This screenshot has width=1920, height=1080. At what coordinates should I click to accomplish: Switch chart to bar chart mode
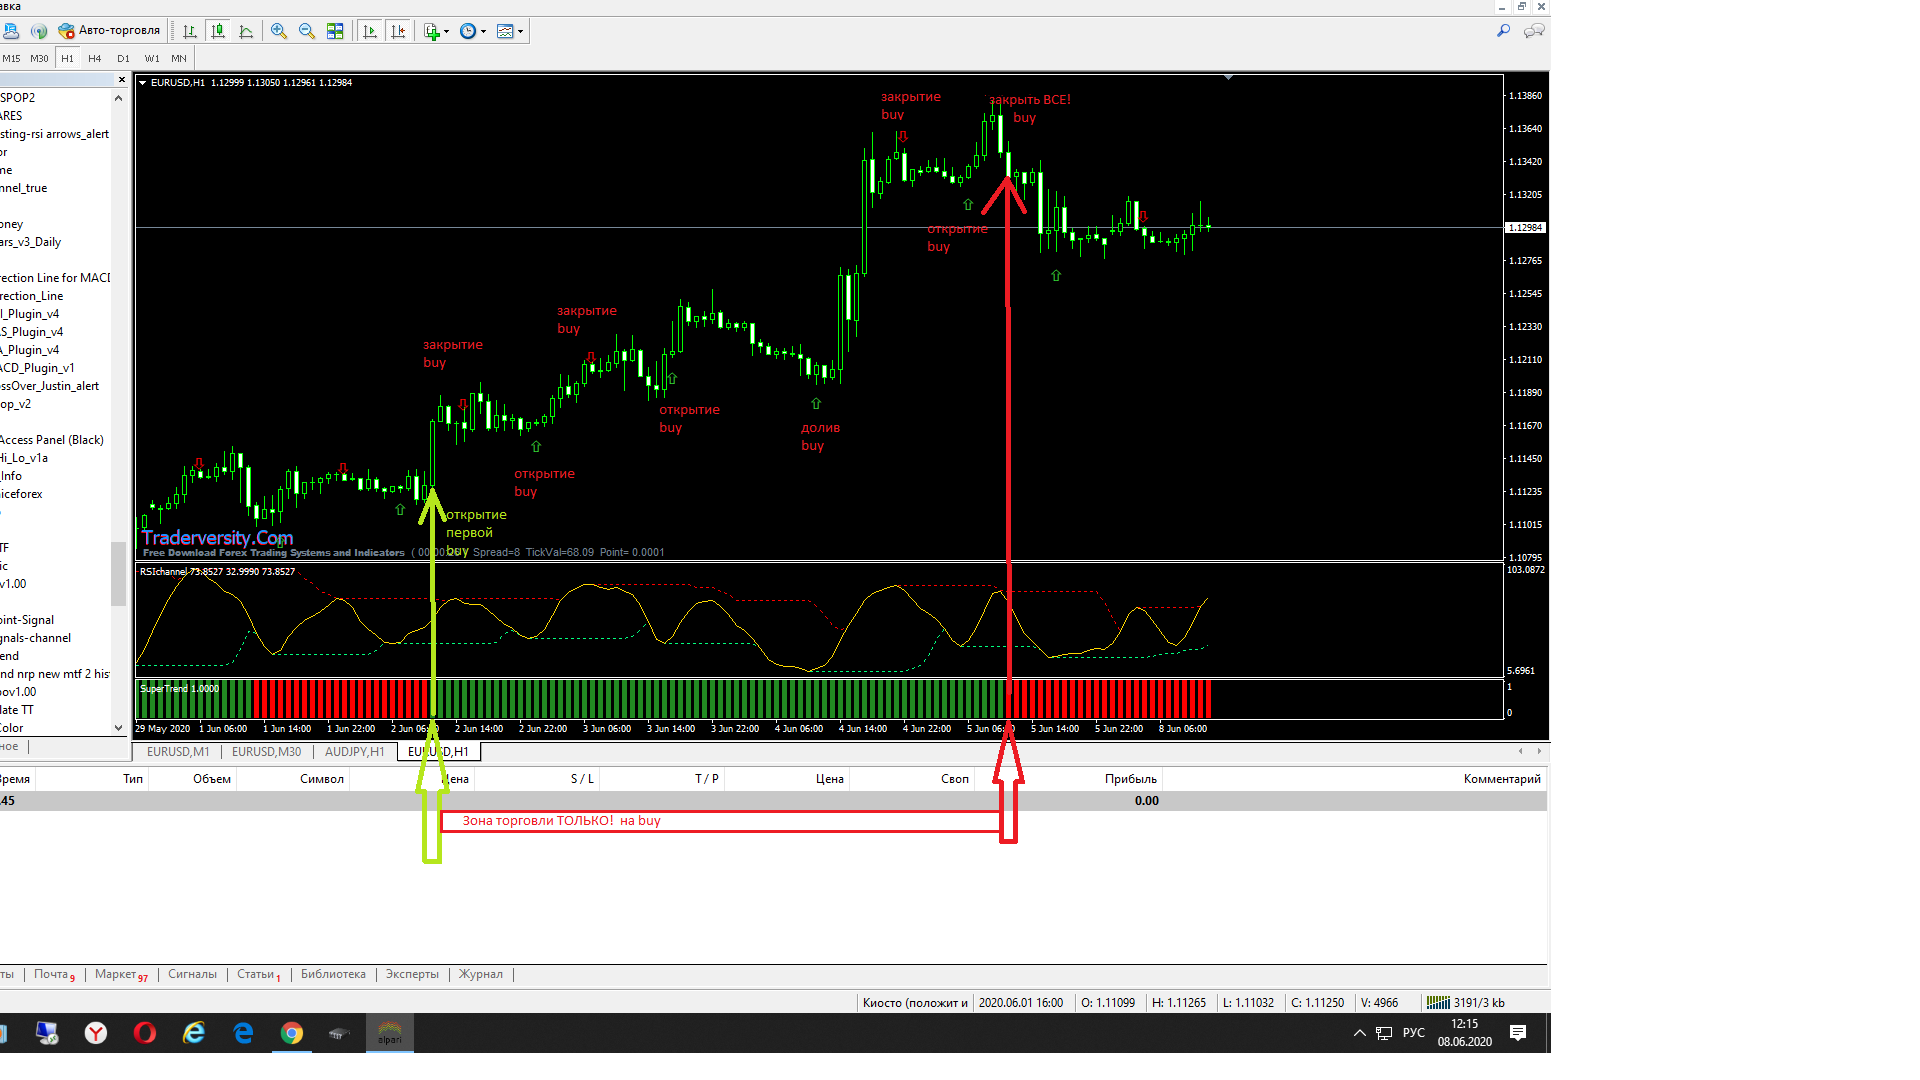pyautogui.click(x=190, y=31)
